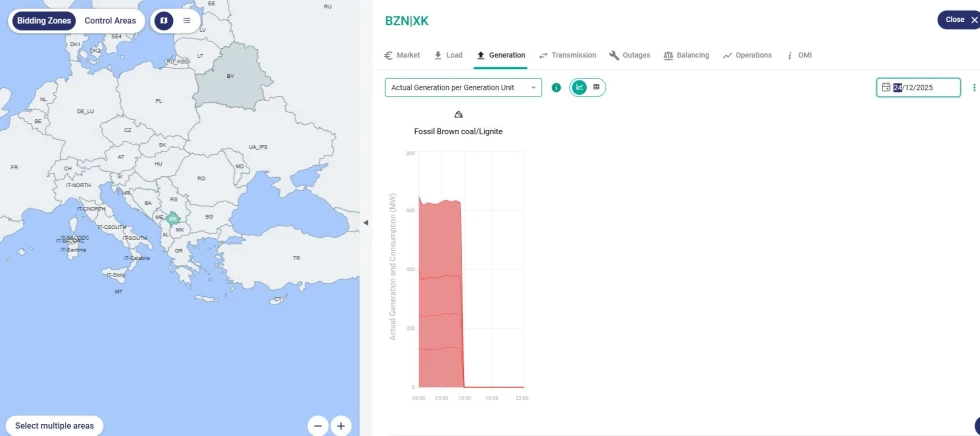Click the Fossil Brown coal/Lignite icon
The image size is (980, 436).
point(458,115)
